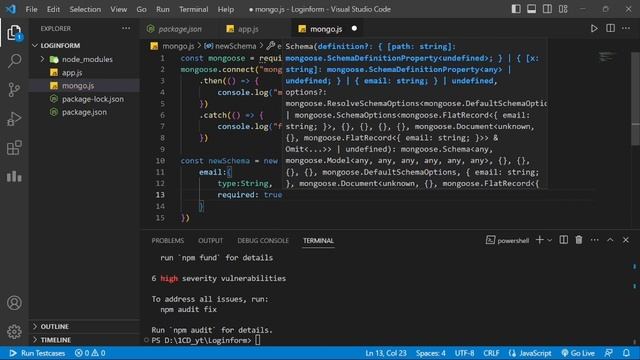This screenshot has height=360, width=640.
Task: Open the Run menu
Action: pos(162,9)
